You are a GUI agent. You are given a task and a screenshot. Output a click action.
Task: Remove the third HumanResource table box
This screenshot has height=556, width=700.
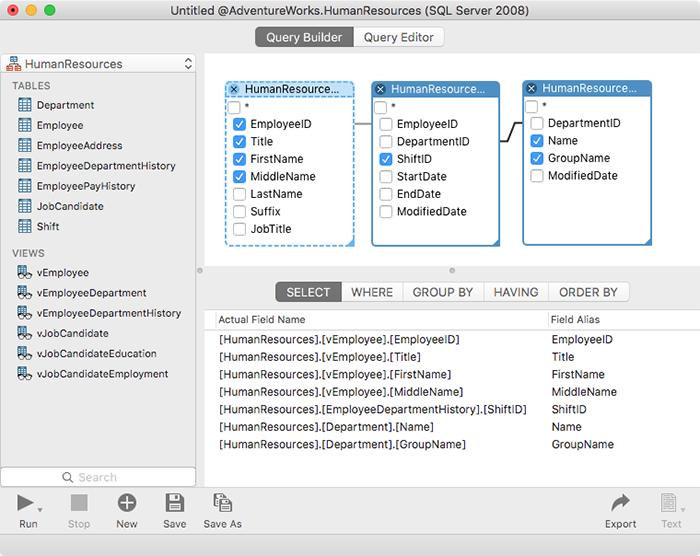coord(531,88)
